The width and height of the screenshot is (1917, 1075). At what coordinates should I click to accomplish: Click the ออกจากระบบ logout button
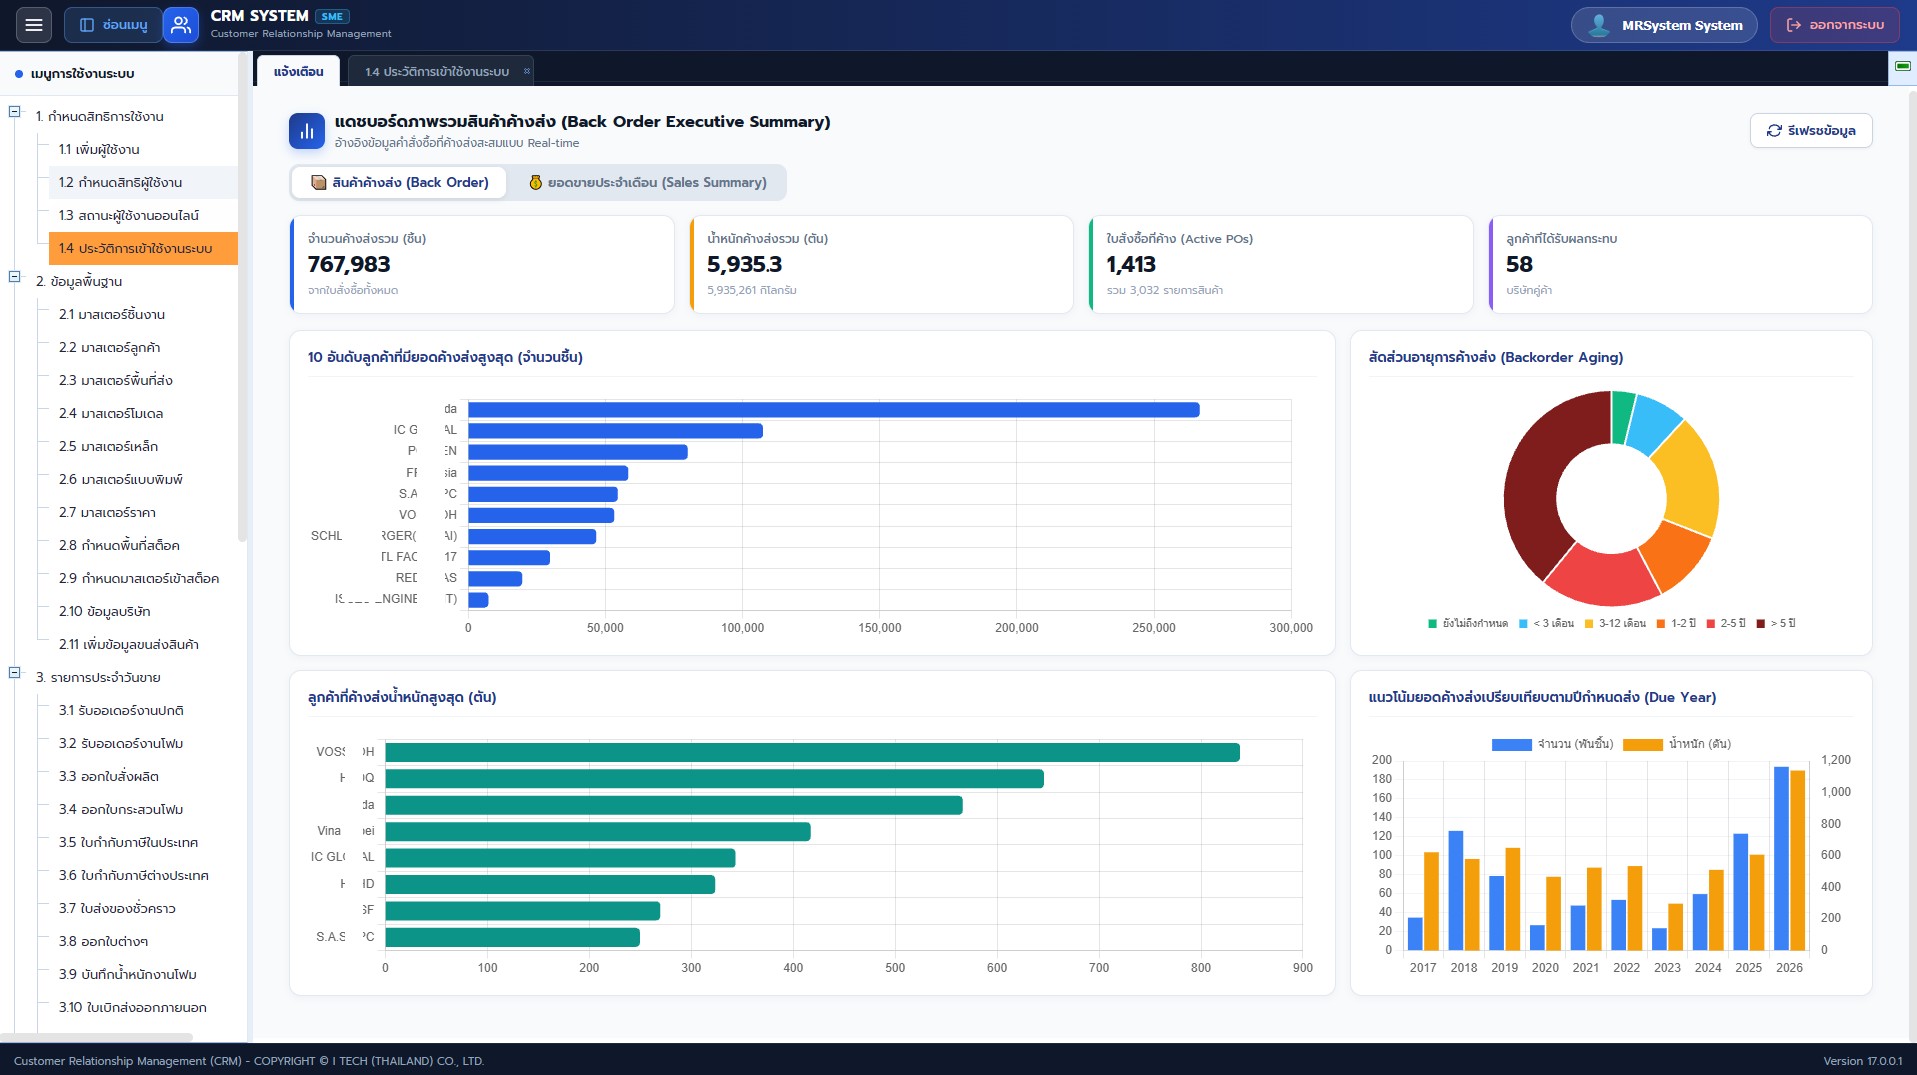pos(1835,25)
